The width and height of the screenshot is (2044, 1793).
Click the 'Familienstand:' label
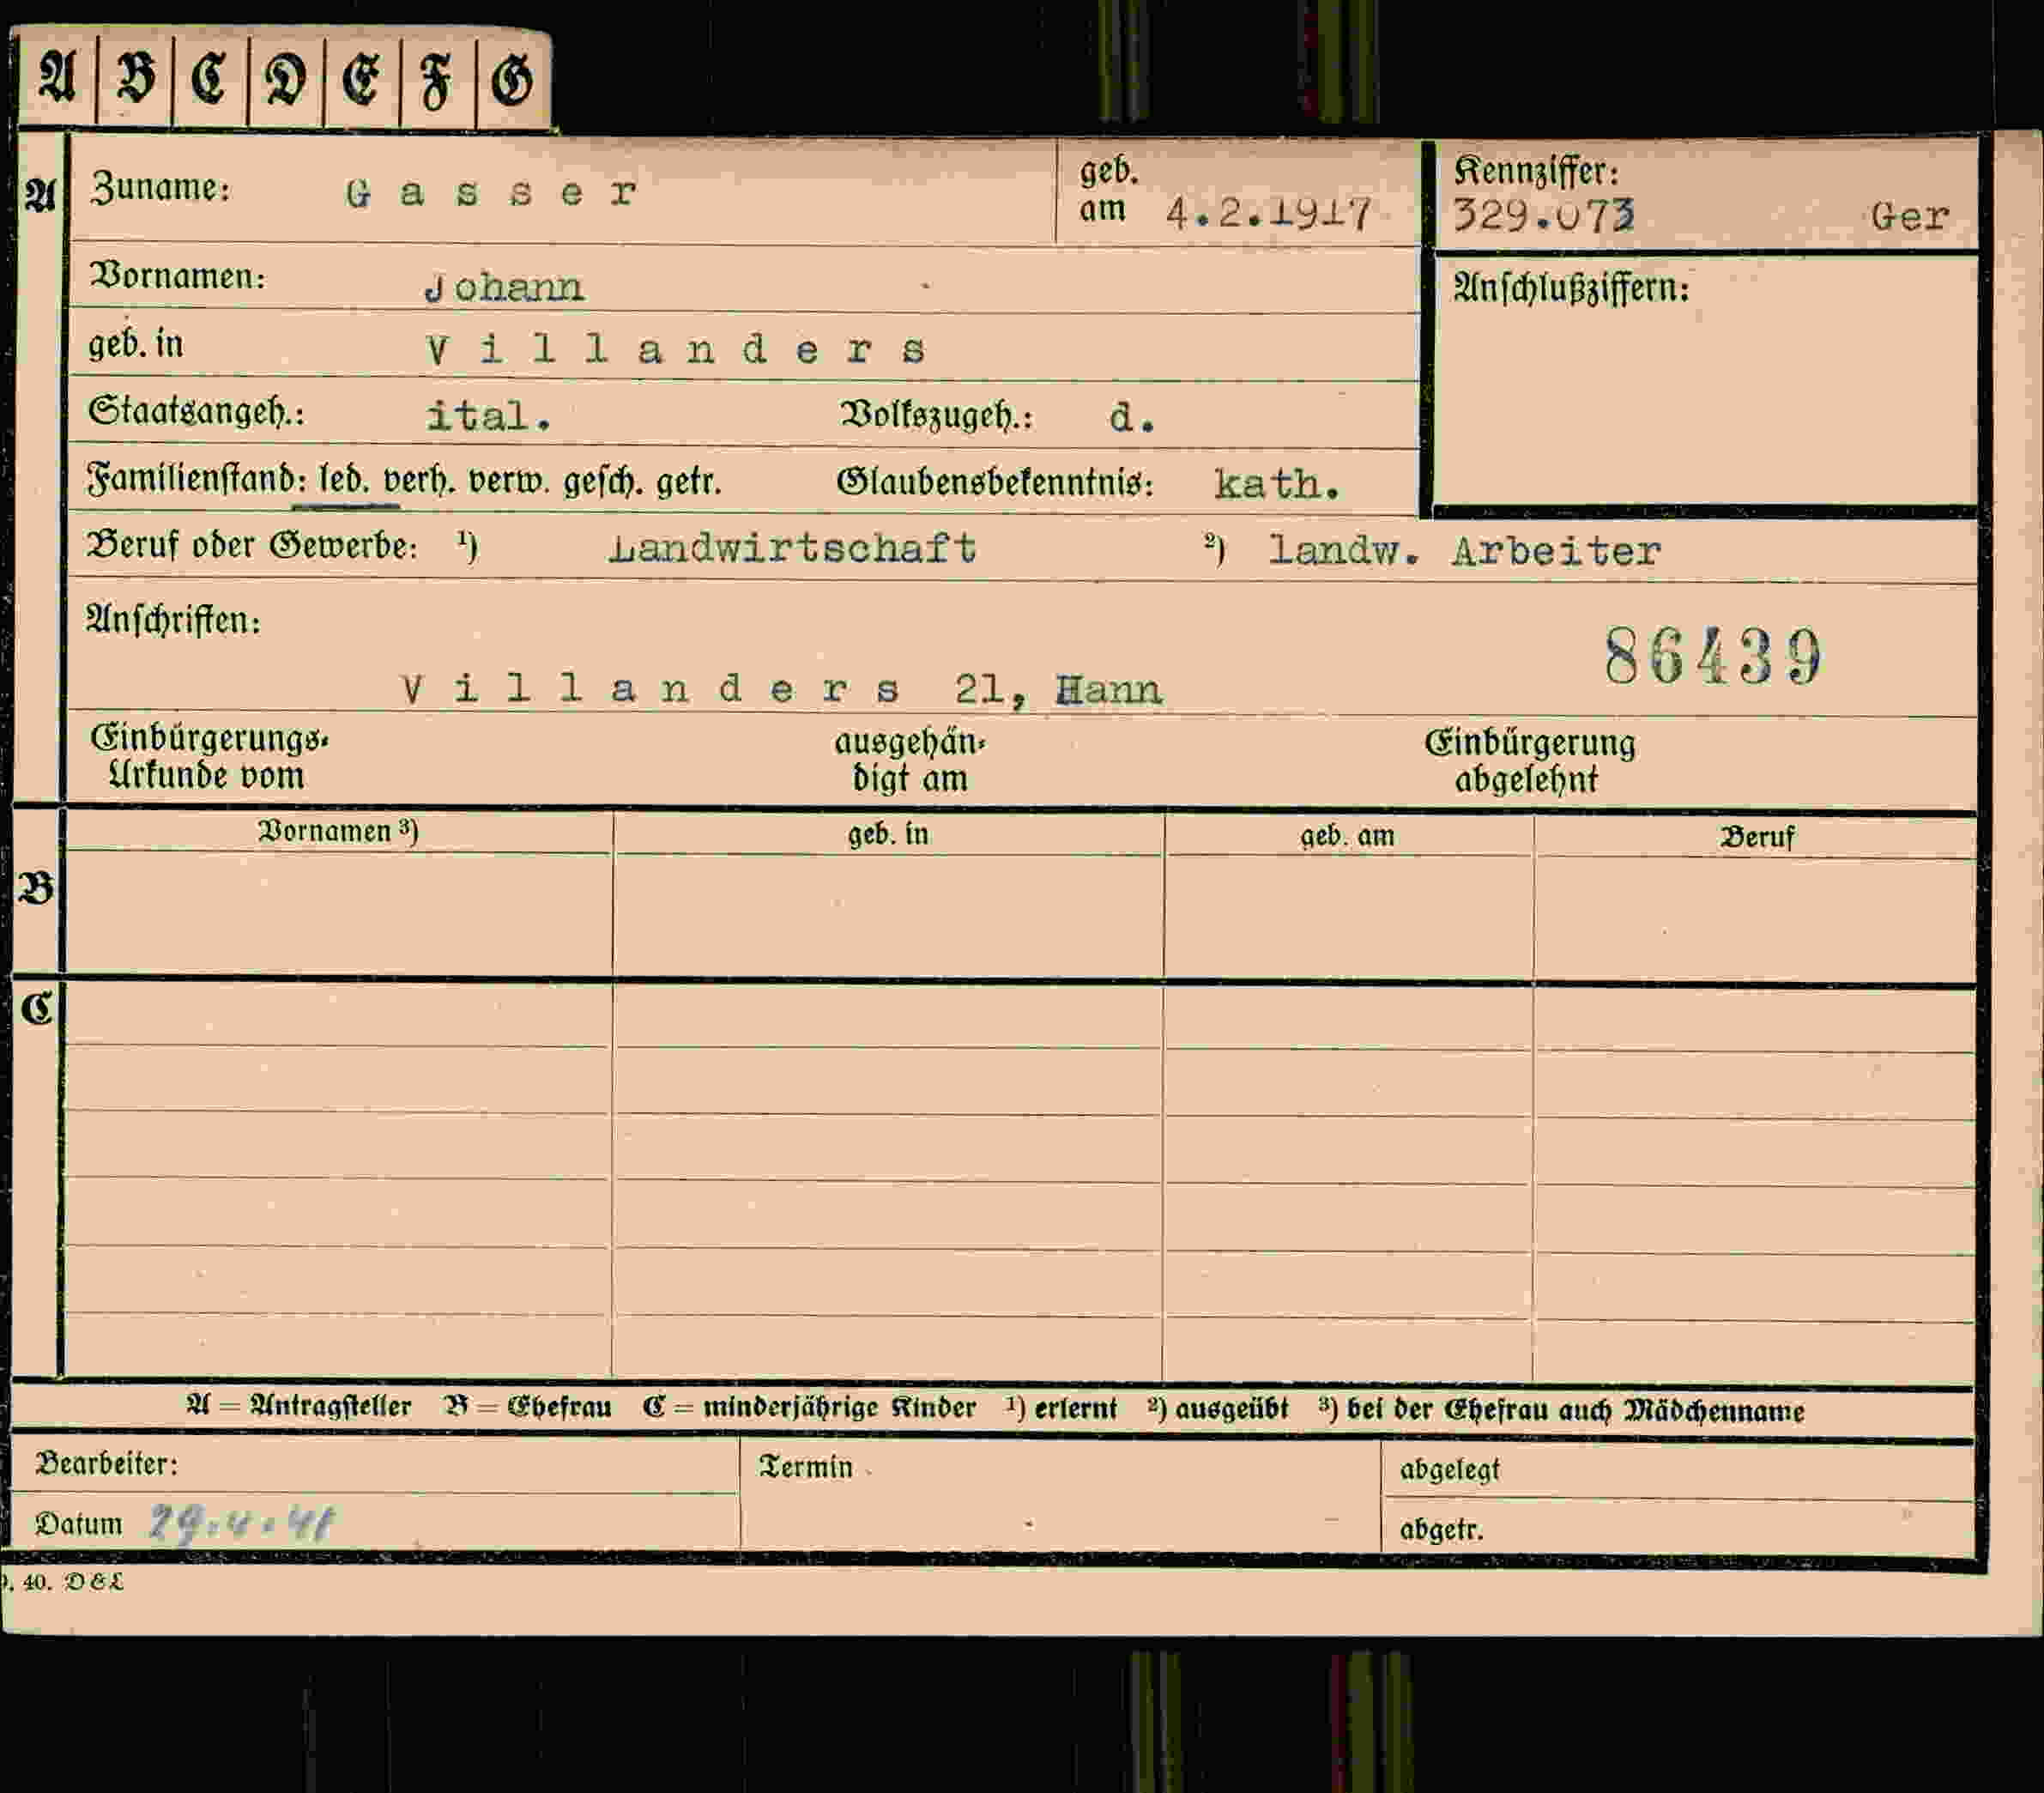pos(197,480)
